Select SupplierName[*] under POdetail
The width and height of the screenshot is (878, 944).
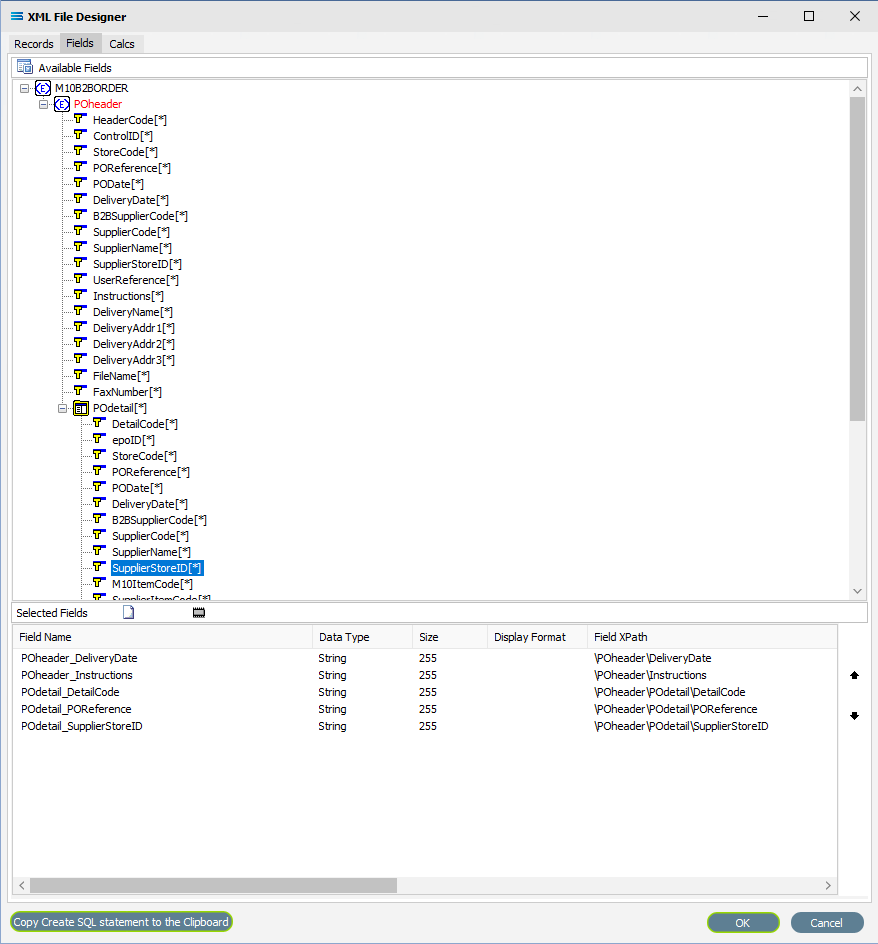(x=151, y=552)
